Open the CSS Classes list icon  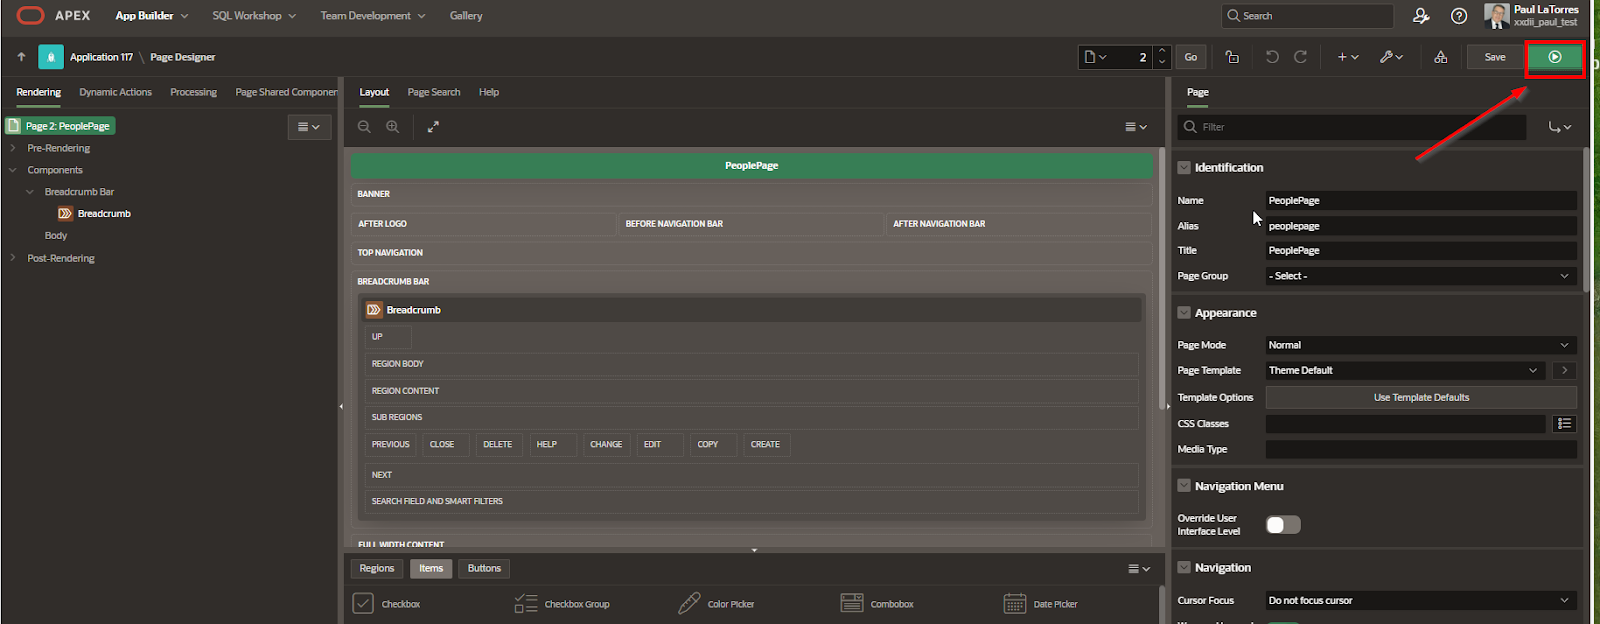click(1565, 424)
